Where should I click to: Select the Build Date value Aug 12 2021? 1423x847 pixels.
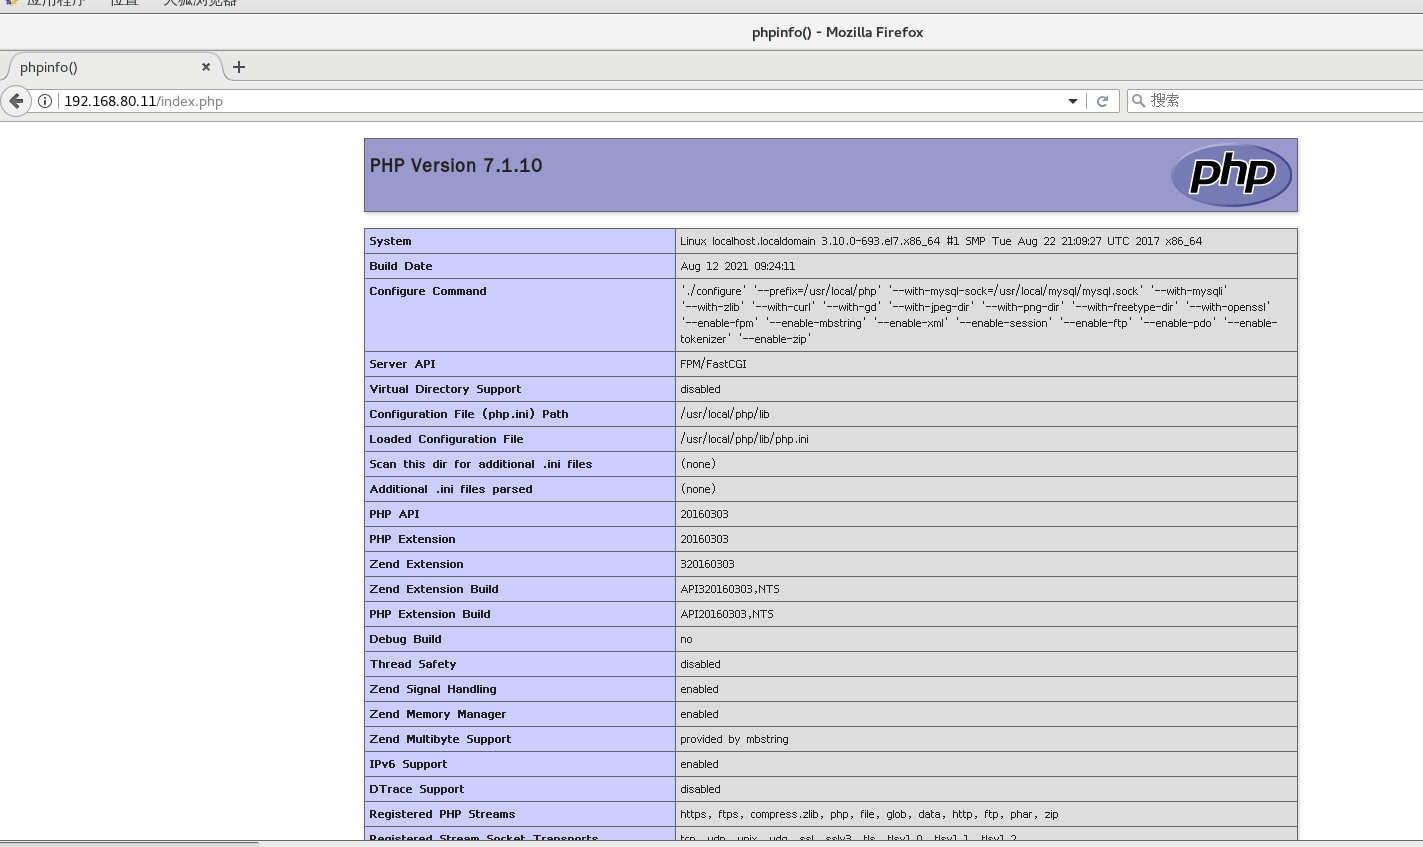pos(738,266)
